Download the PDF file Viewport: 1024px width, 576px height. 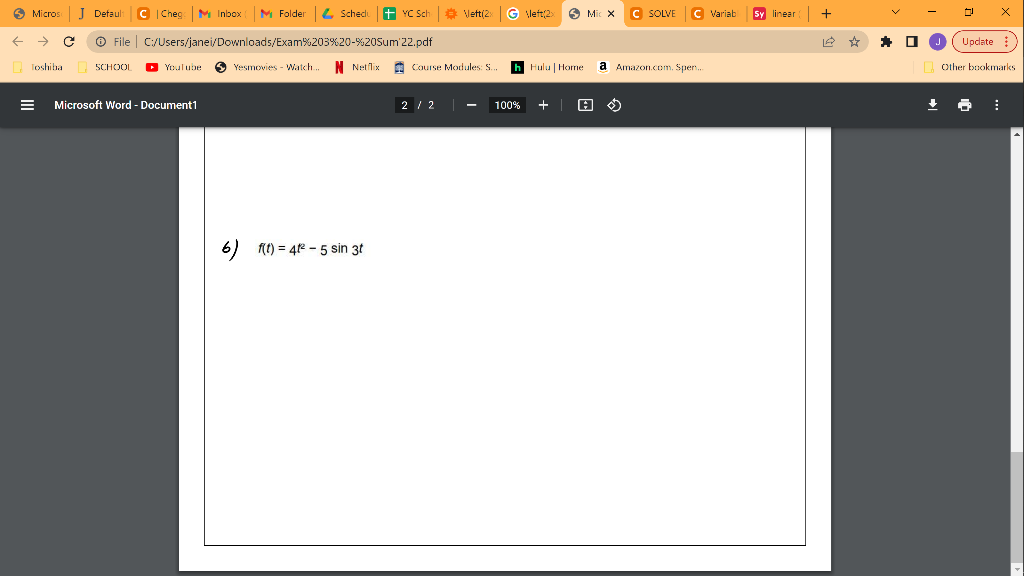(x=932, y=104)
